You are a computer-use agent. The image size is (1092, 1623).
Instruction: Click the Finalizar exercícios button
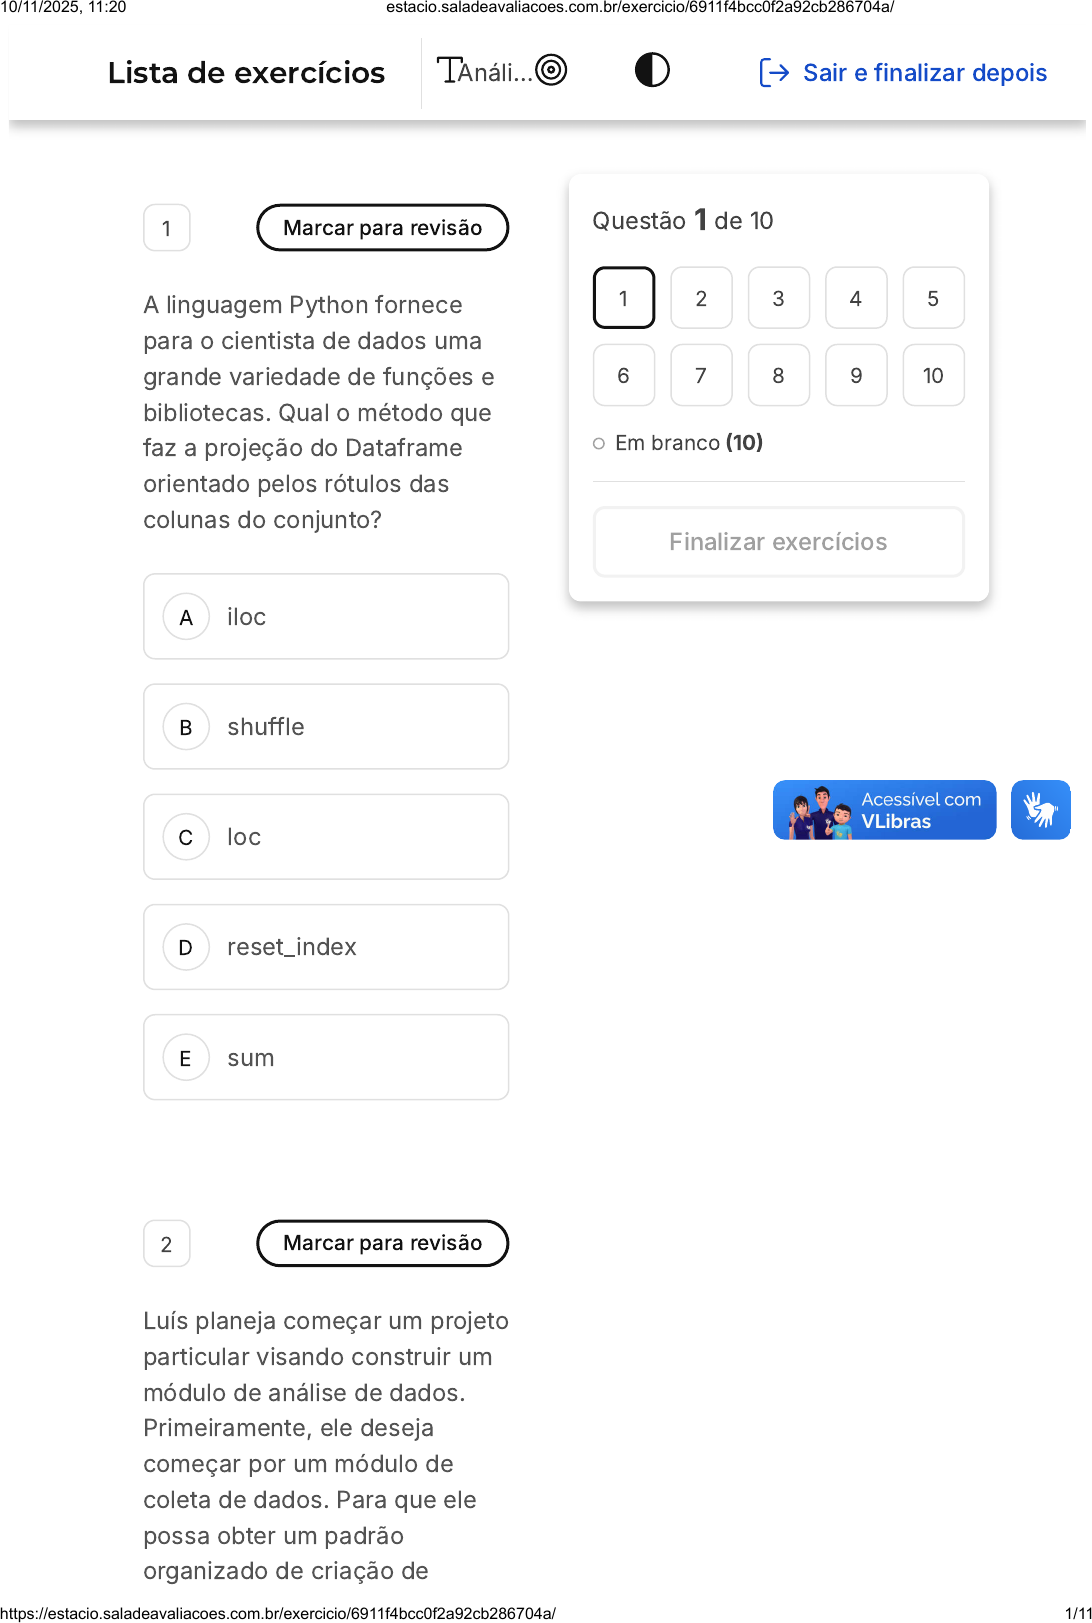coord(778,542)
